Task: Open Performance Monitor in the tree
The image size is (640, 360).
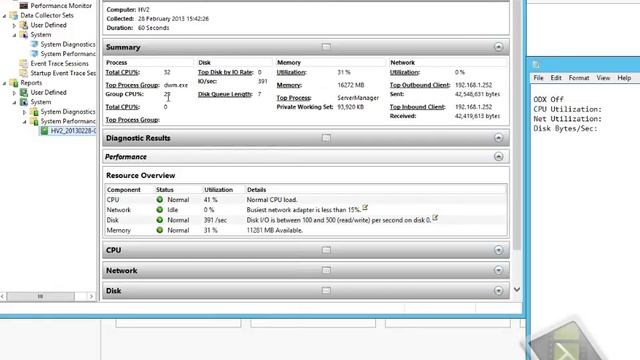Action: point(61,6)
